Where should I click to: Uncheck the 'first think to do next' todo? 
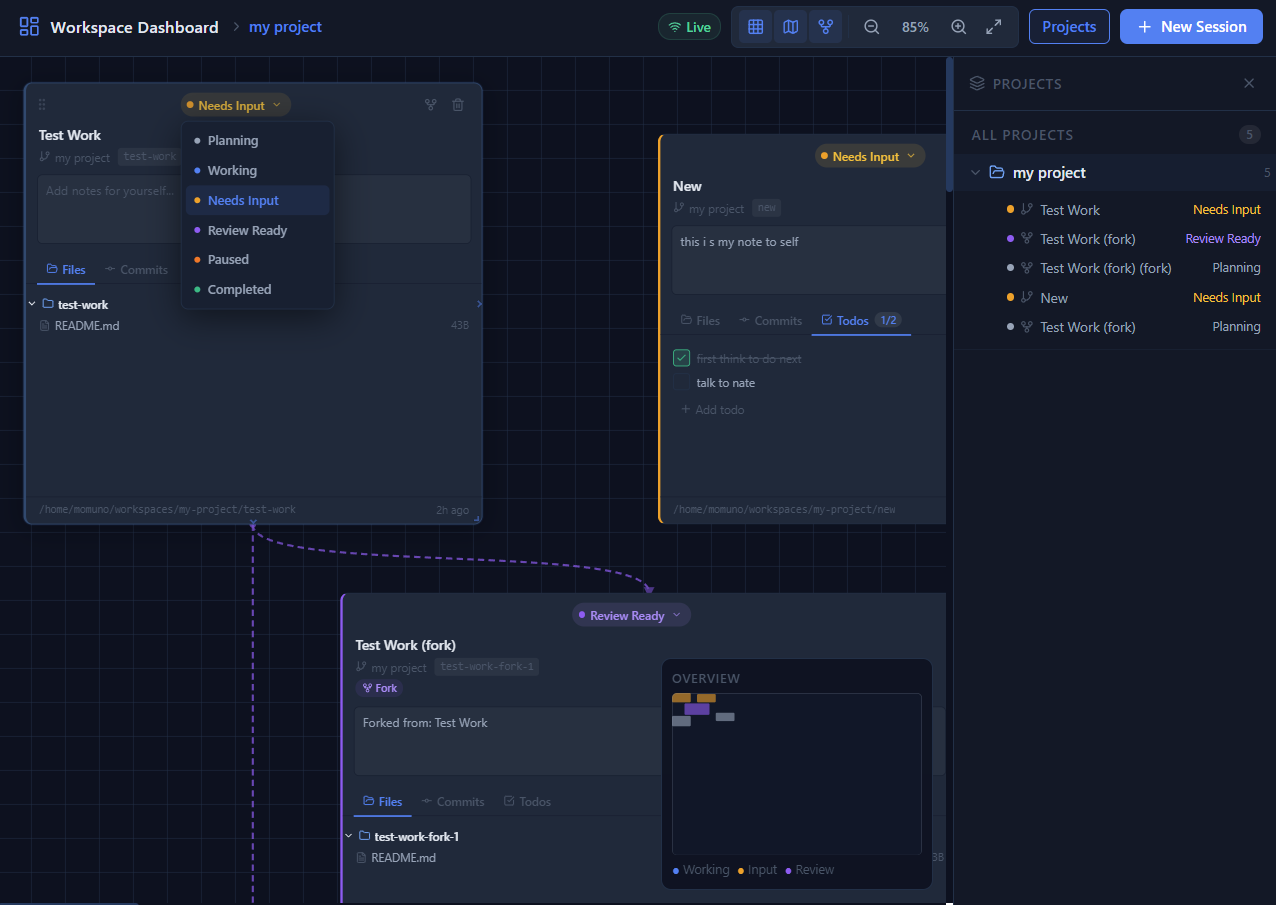click(x=682, y=358)
